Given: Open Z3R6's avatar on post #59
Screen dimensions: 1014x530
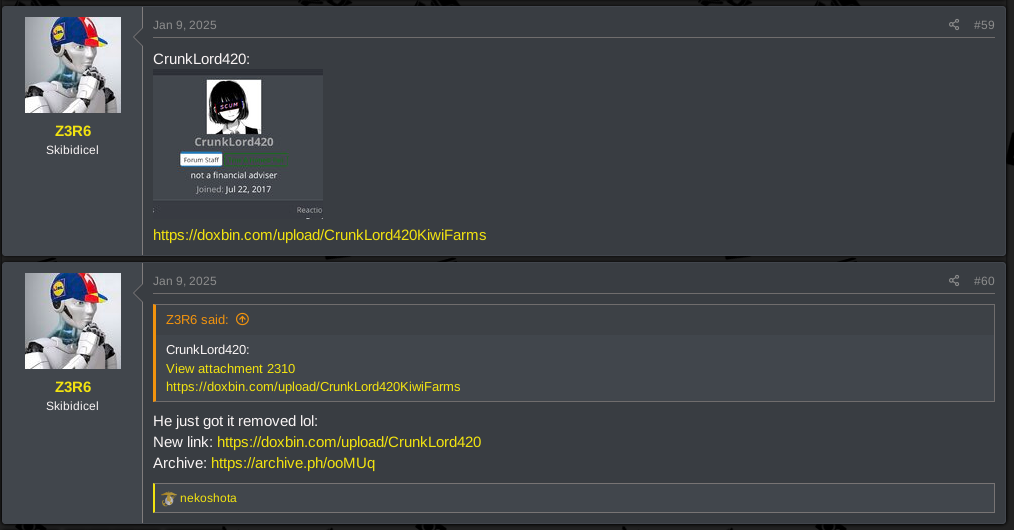Looking at the screenshot, I should (x=73, y=65).
